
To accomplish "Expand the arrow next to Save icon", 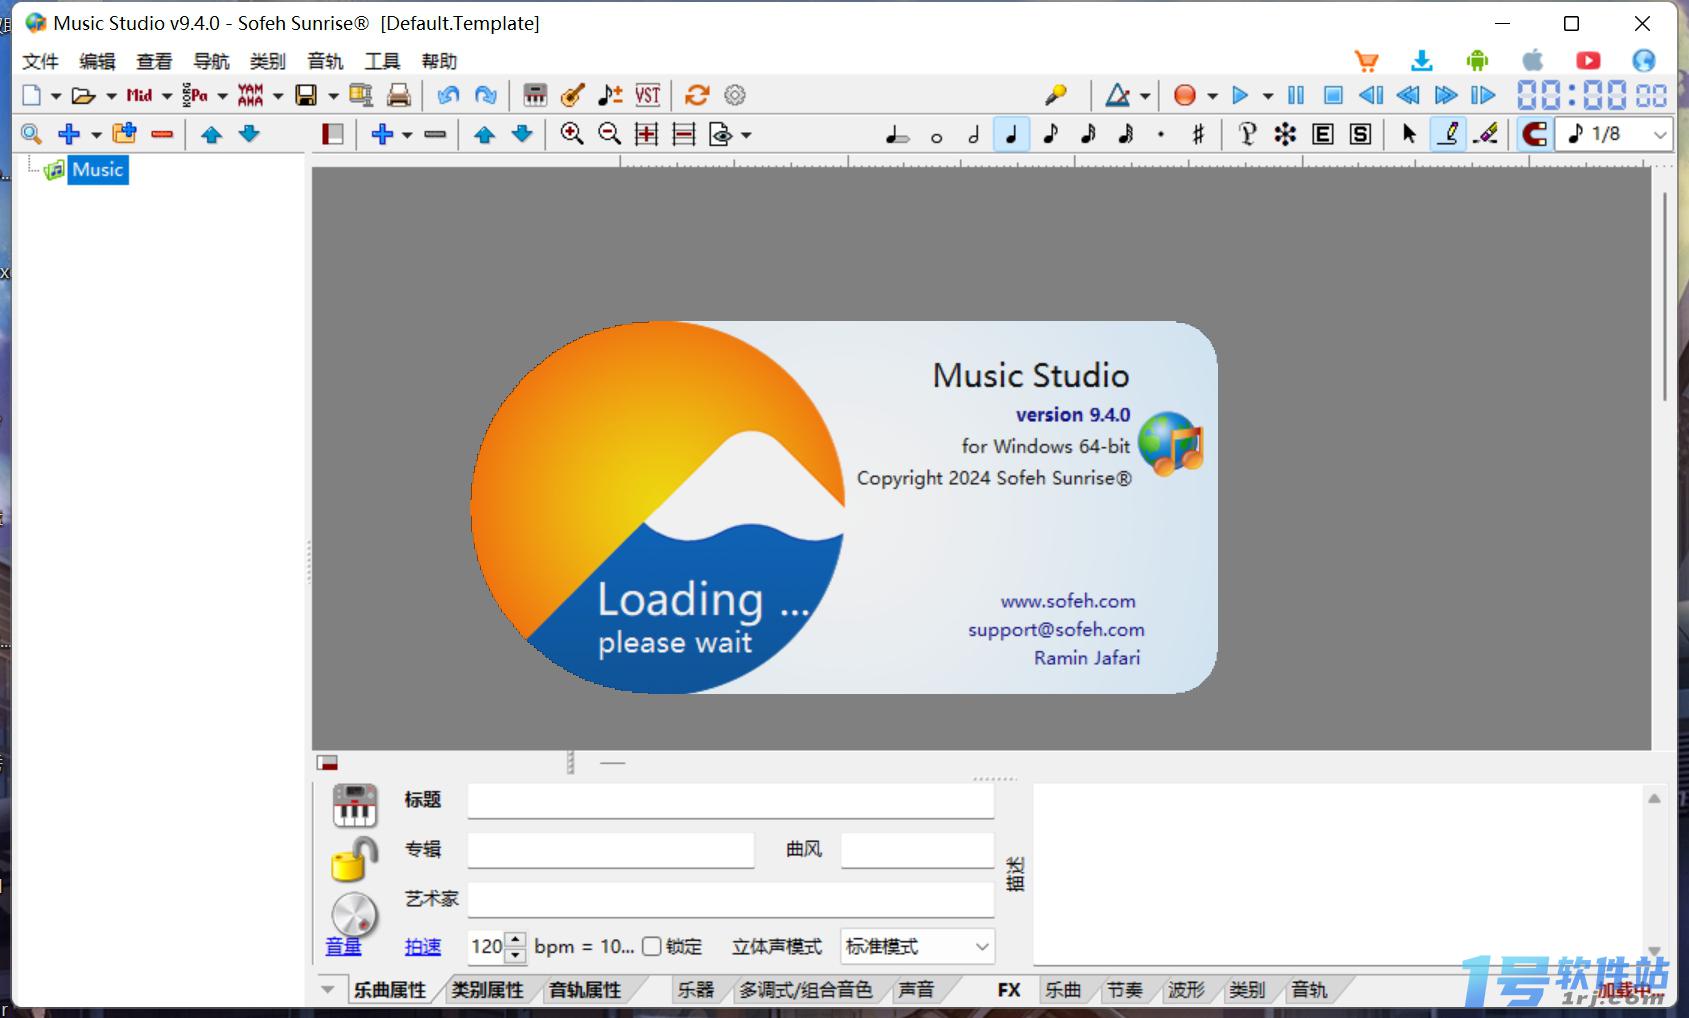I will pos(333,96).
